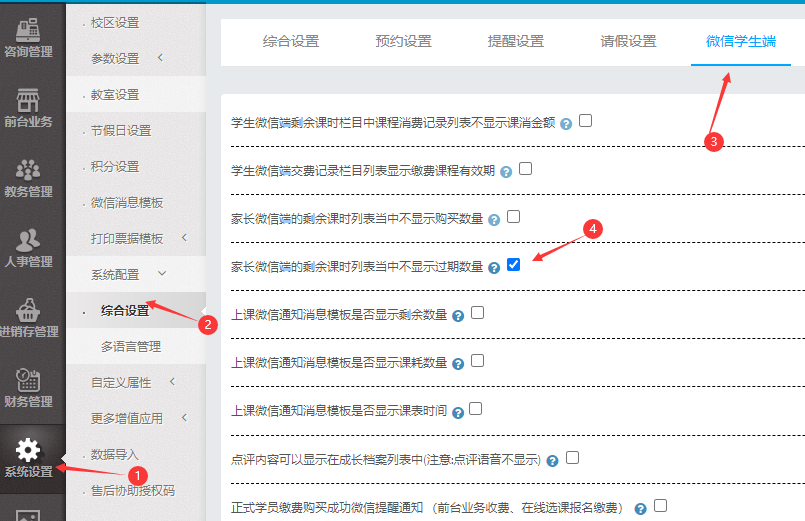This screenshot has width=805, height=521.
Task: Check 正式学员缴费购买成功微信提醒通知 box
Action: [x=660, y=506]
